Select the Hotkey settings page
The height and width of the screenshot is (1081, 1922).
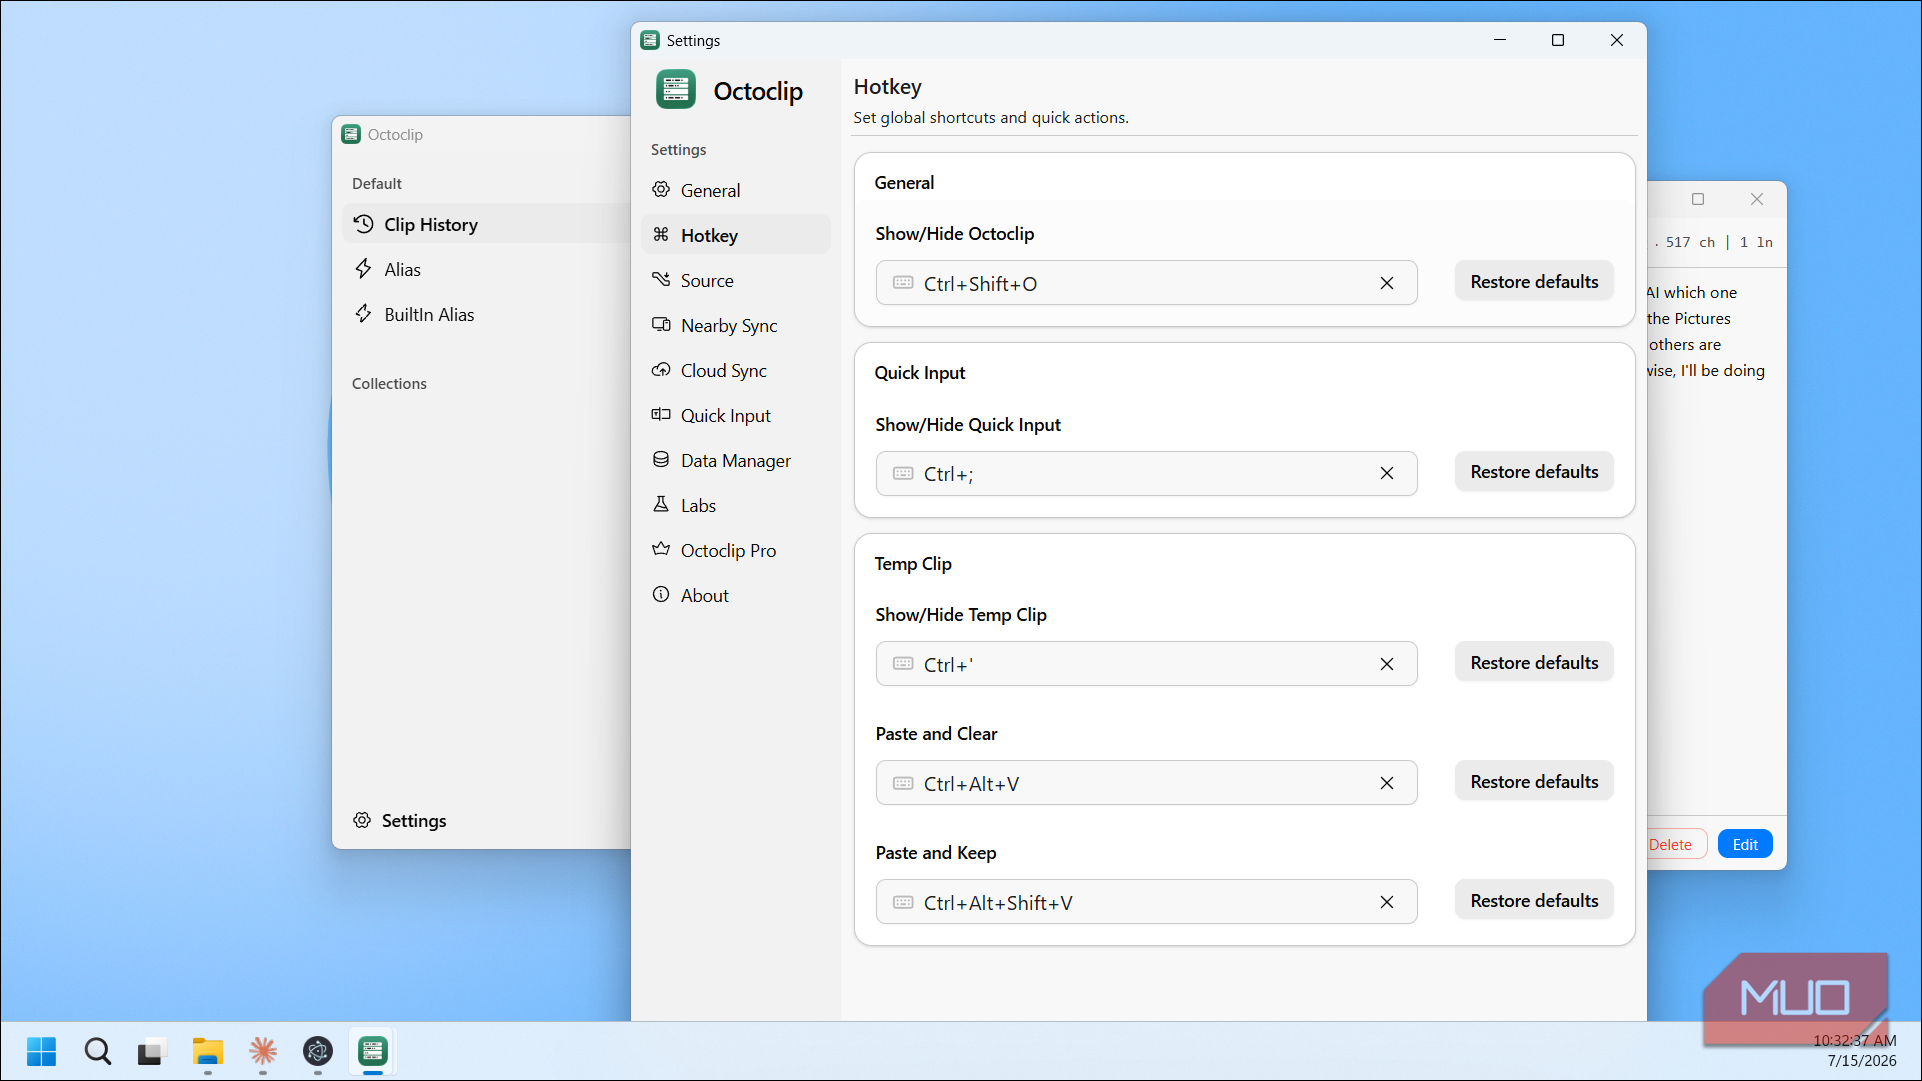coord(735,235)
